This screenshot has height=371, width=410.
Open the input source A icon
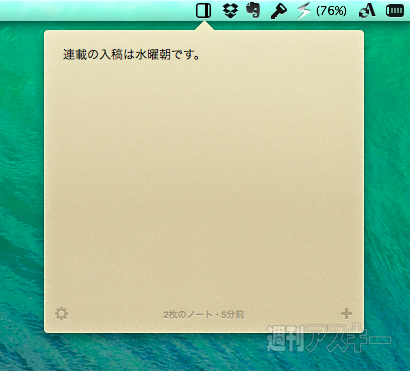tap(368, 11)
